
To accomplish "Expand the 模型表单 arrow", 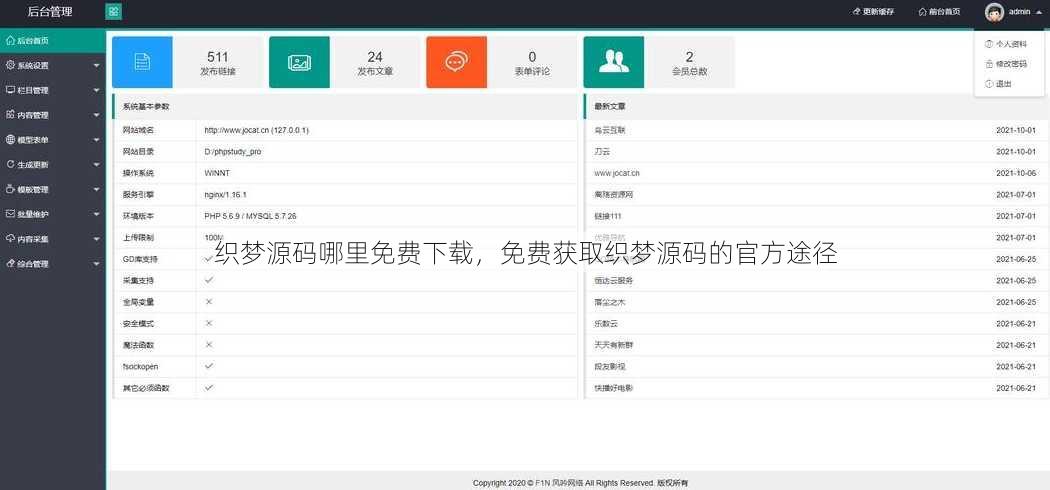I will click(x=96, y=140).
